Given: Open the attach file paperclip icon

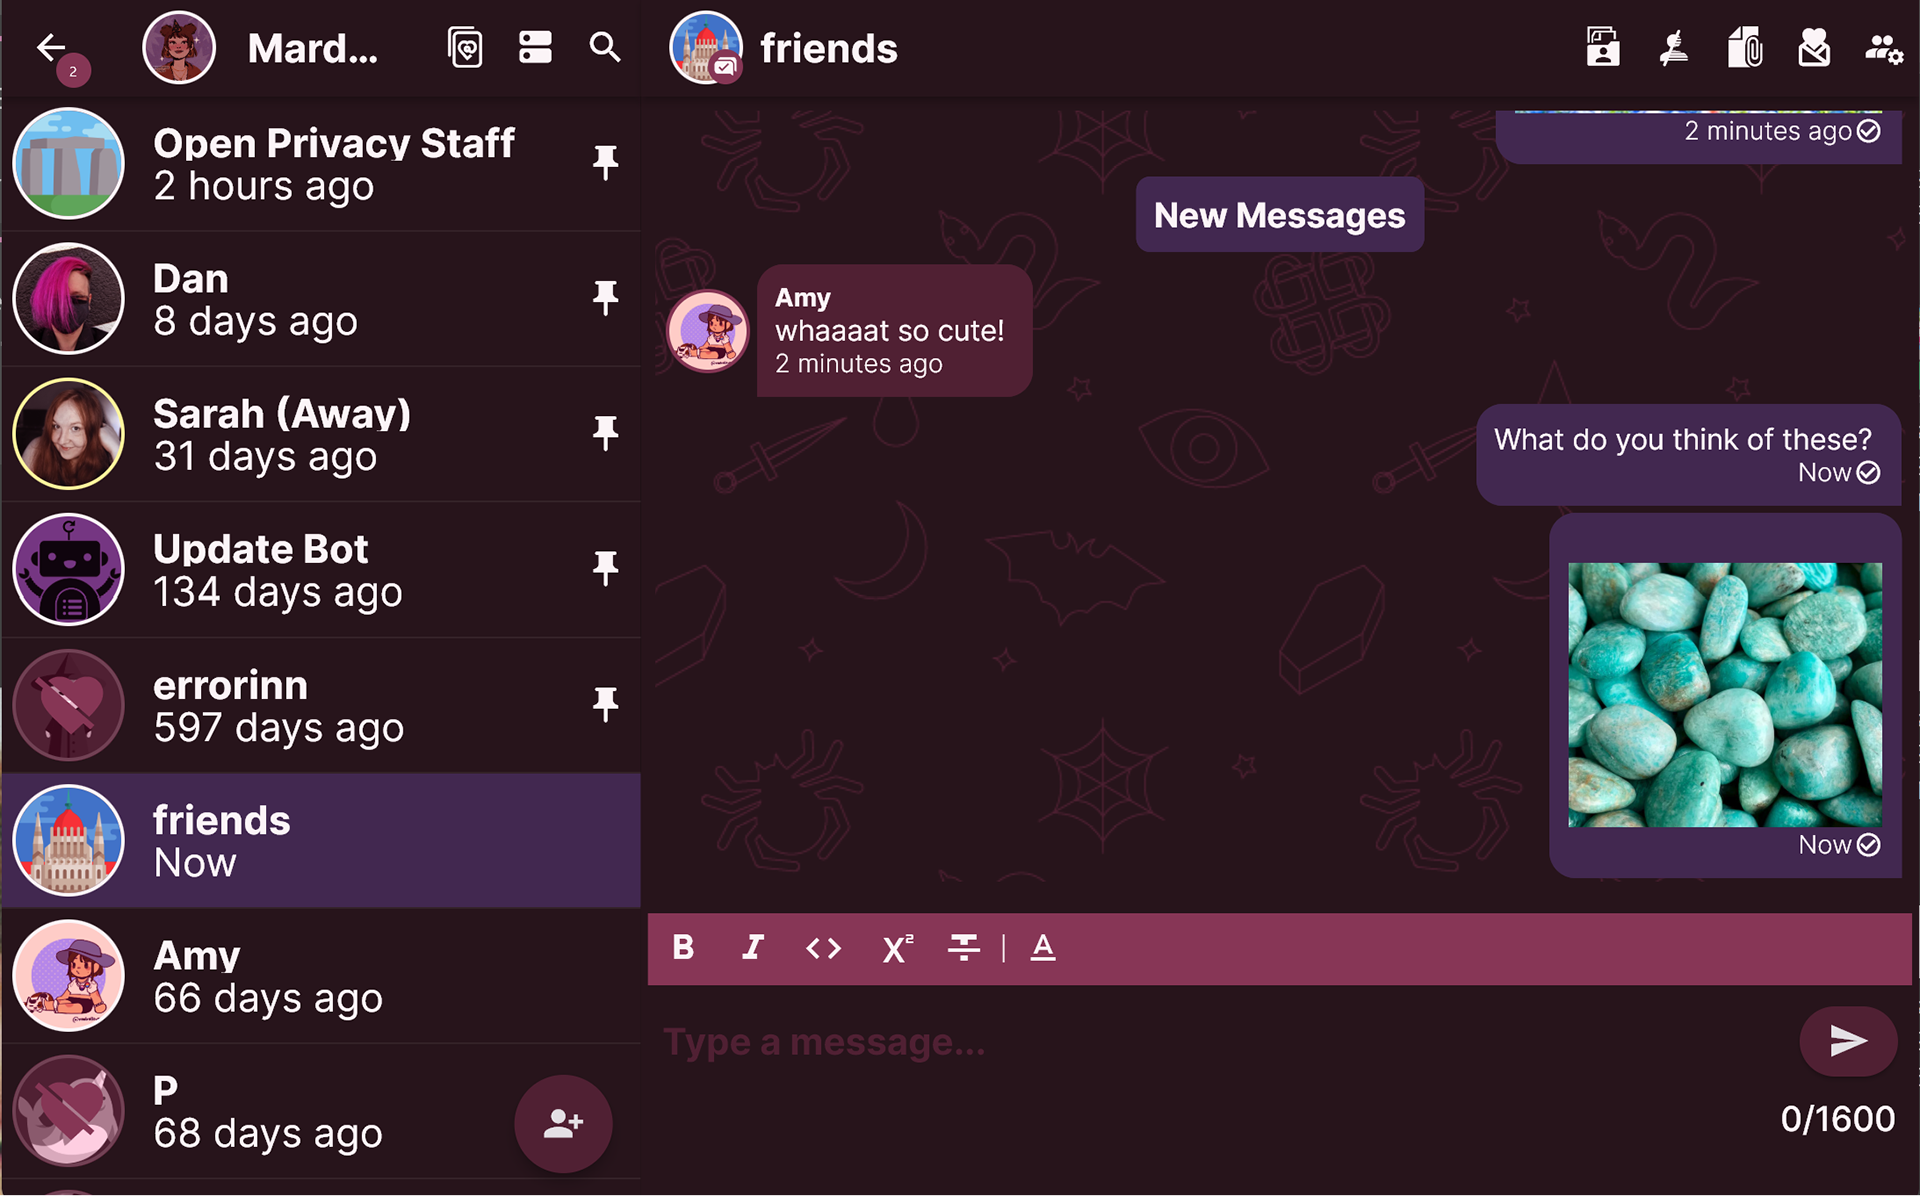Looking at the screenshot, I should point(1744,47).
